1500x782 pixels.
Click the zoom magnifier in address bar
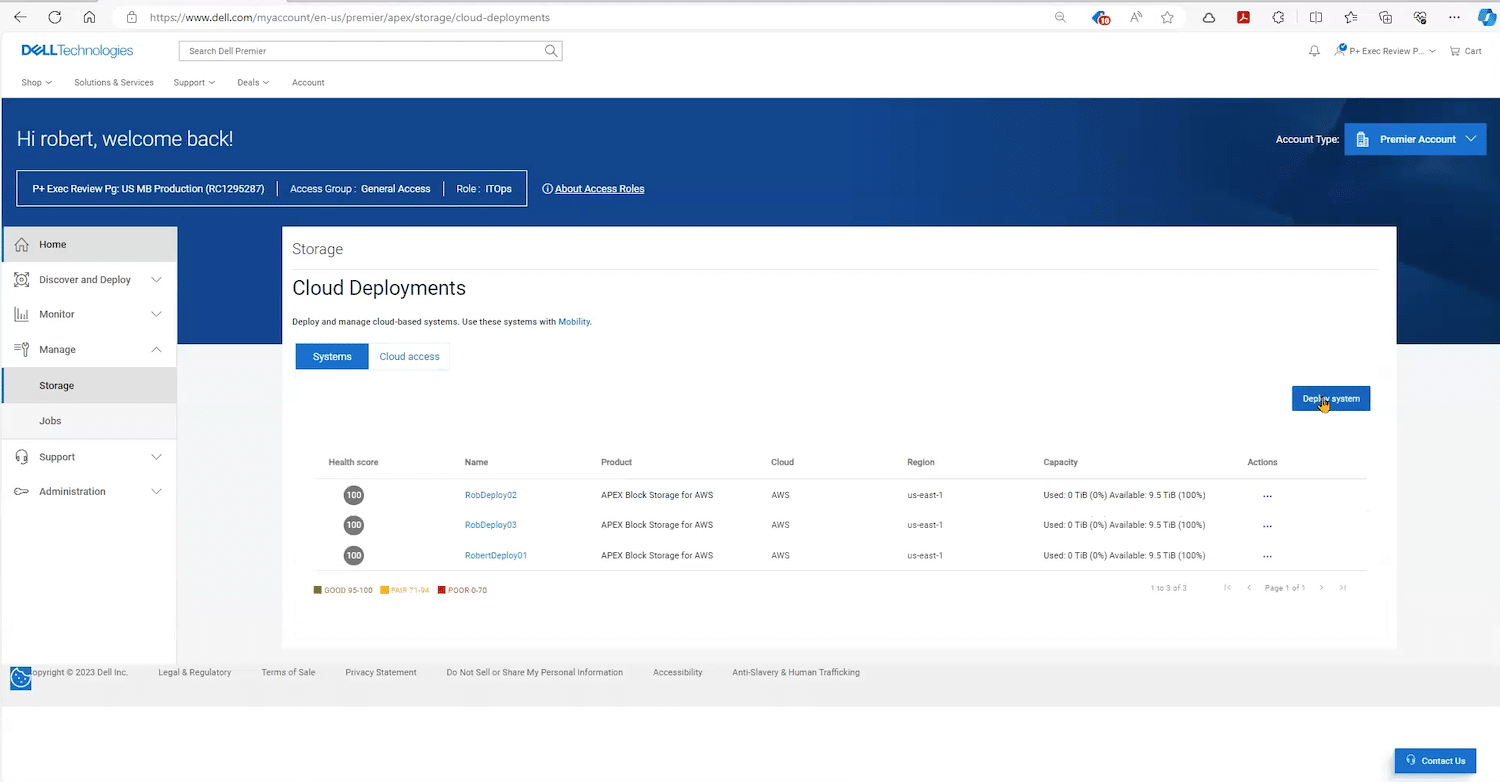tap(1061, 17)
